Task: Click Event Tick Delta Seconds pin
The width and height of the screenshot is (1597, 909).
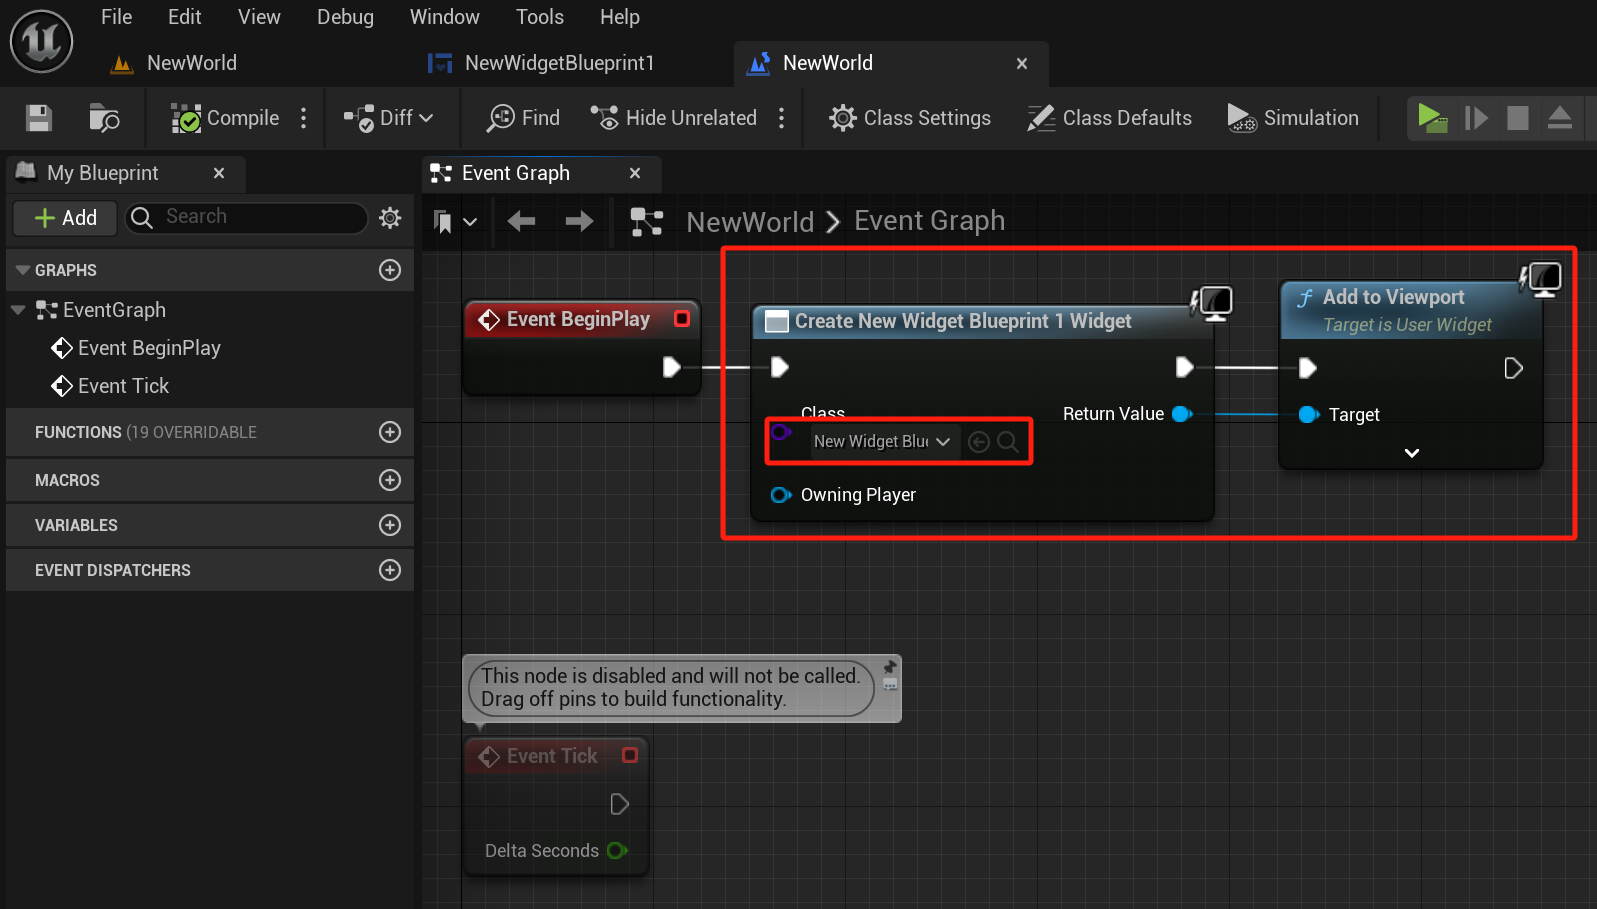Action: click(617, 851)
